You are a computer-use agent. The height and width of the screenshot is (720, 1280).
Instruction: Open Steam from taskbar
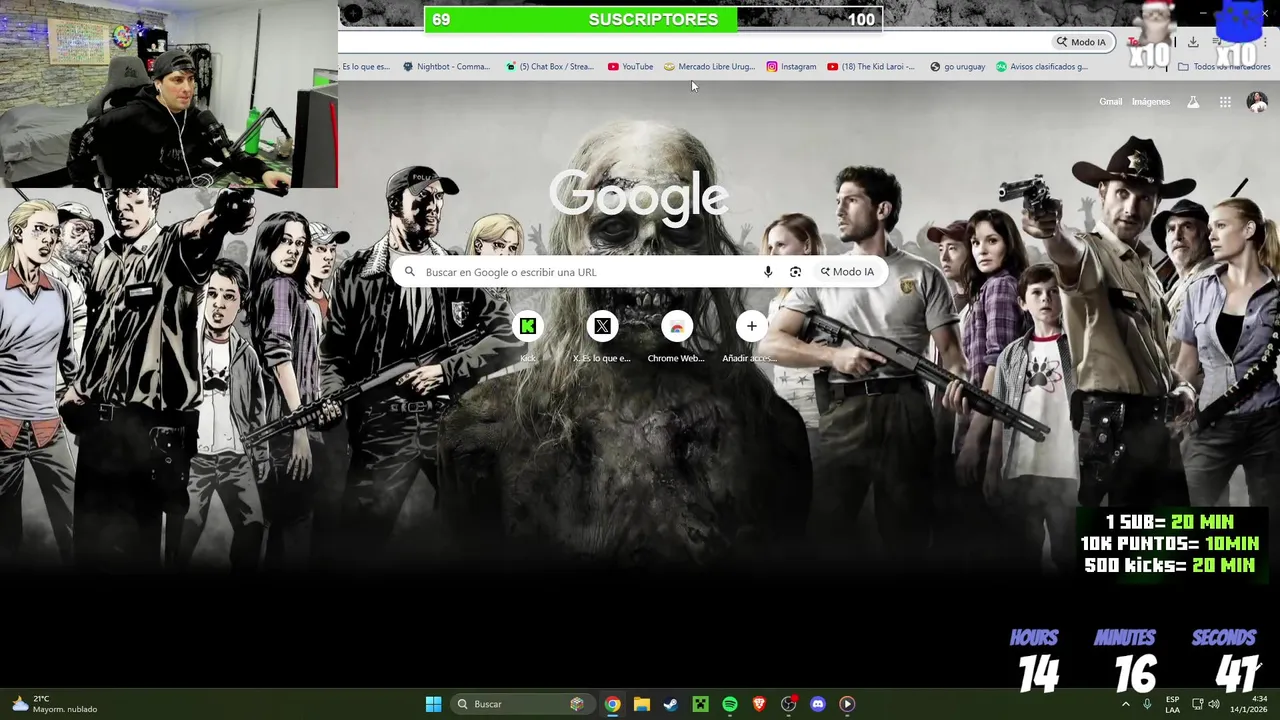[670, 704]
